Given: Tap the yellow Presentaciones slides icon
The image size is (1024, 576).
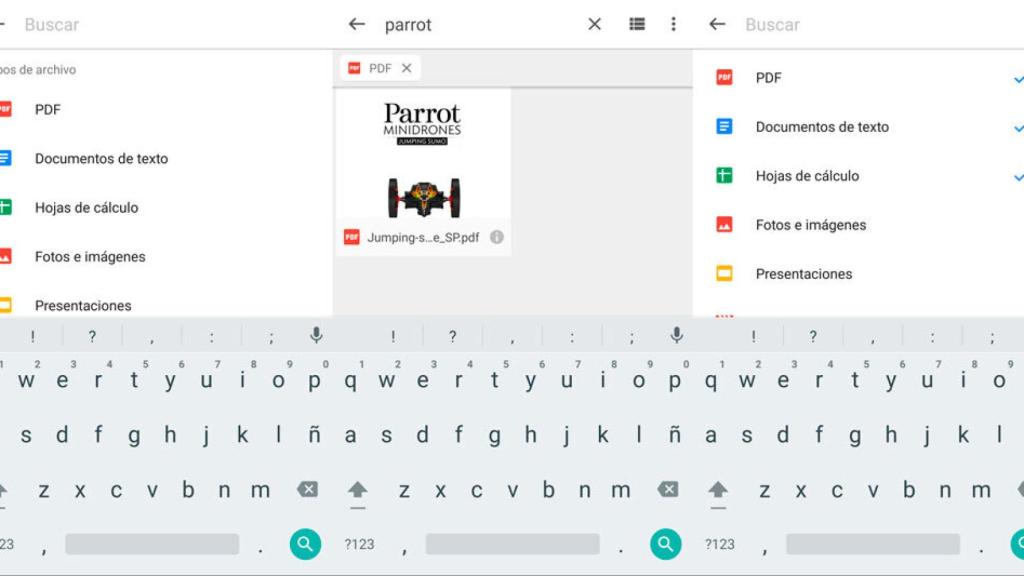Looking at the screenshot, I should coord(10,305).
